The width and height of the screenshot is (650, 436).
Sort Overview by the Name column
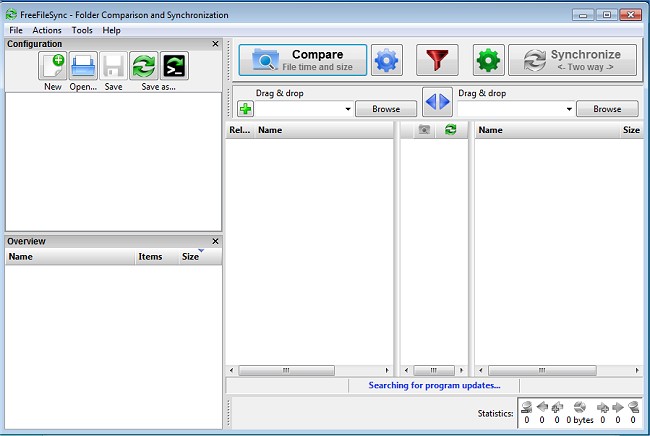coord(70,257)
